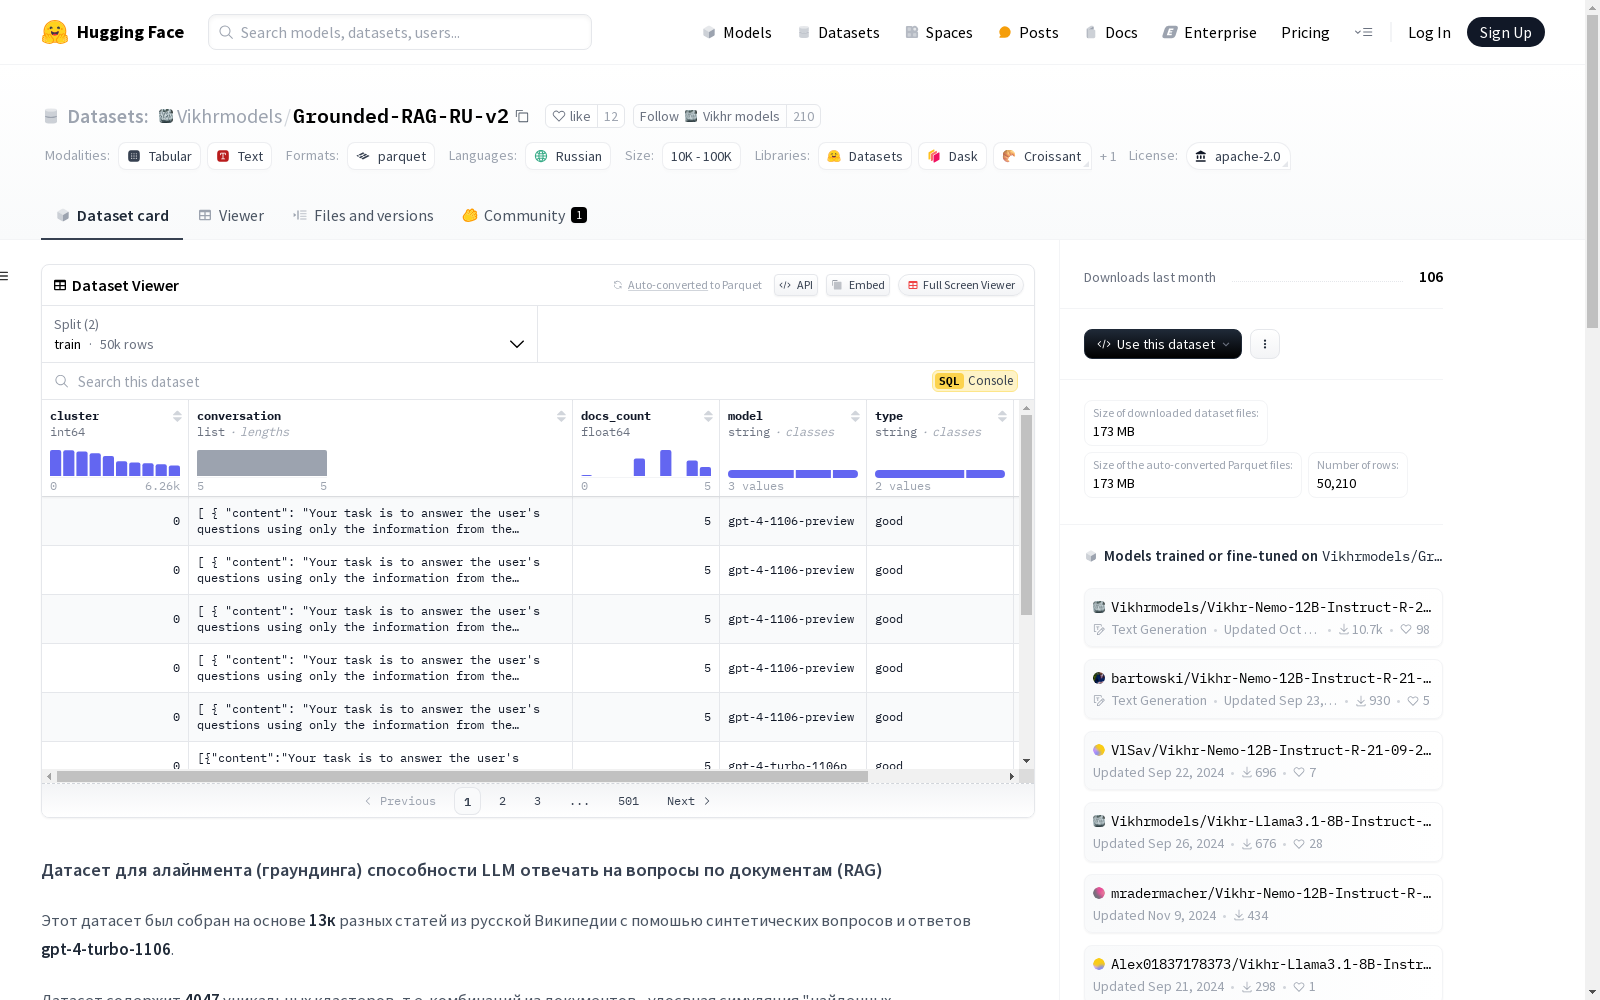This screenshot has width=1600, height=1000.
Task: Open the navigation overflow menu icon
Action: 1363,32
